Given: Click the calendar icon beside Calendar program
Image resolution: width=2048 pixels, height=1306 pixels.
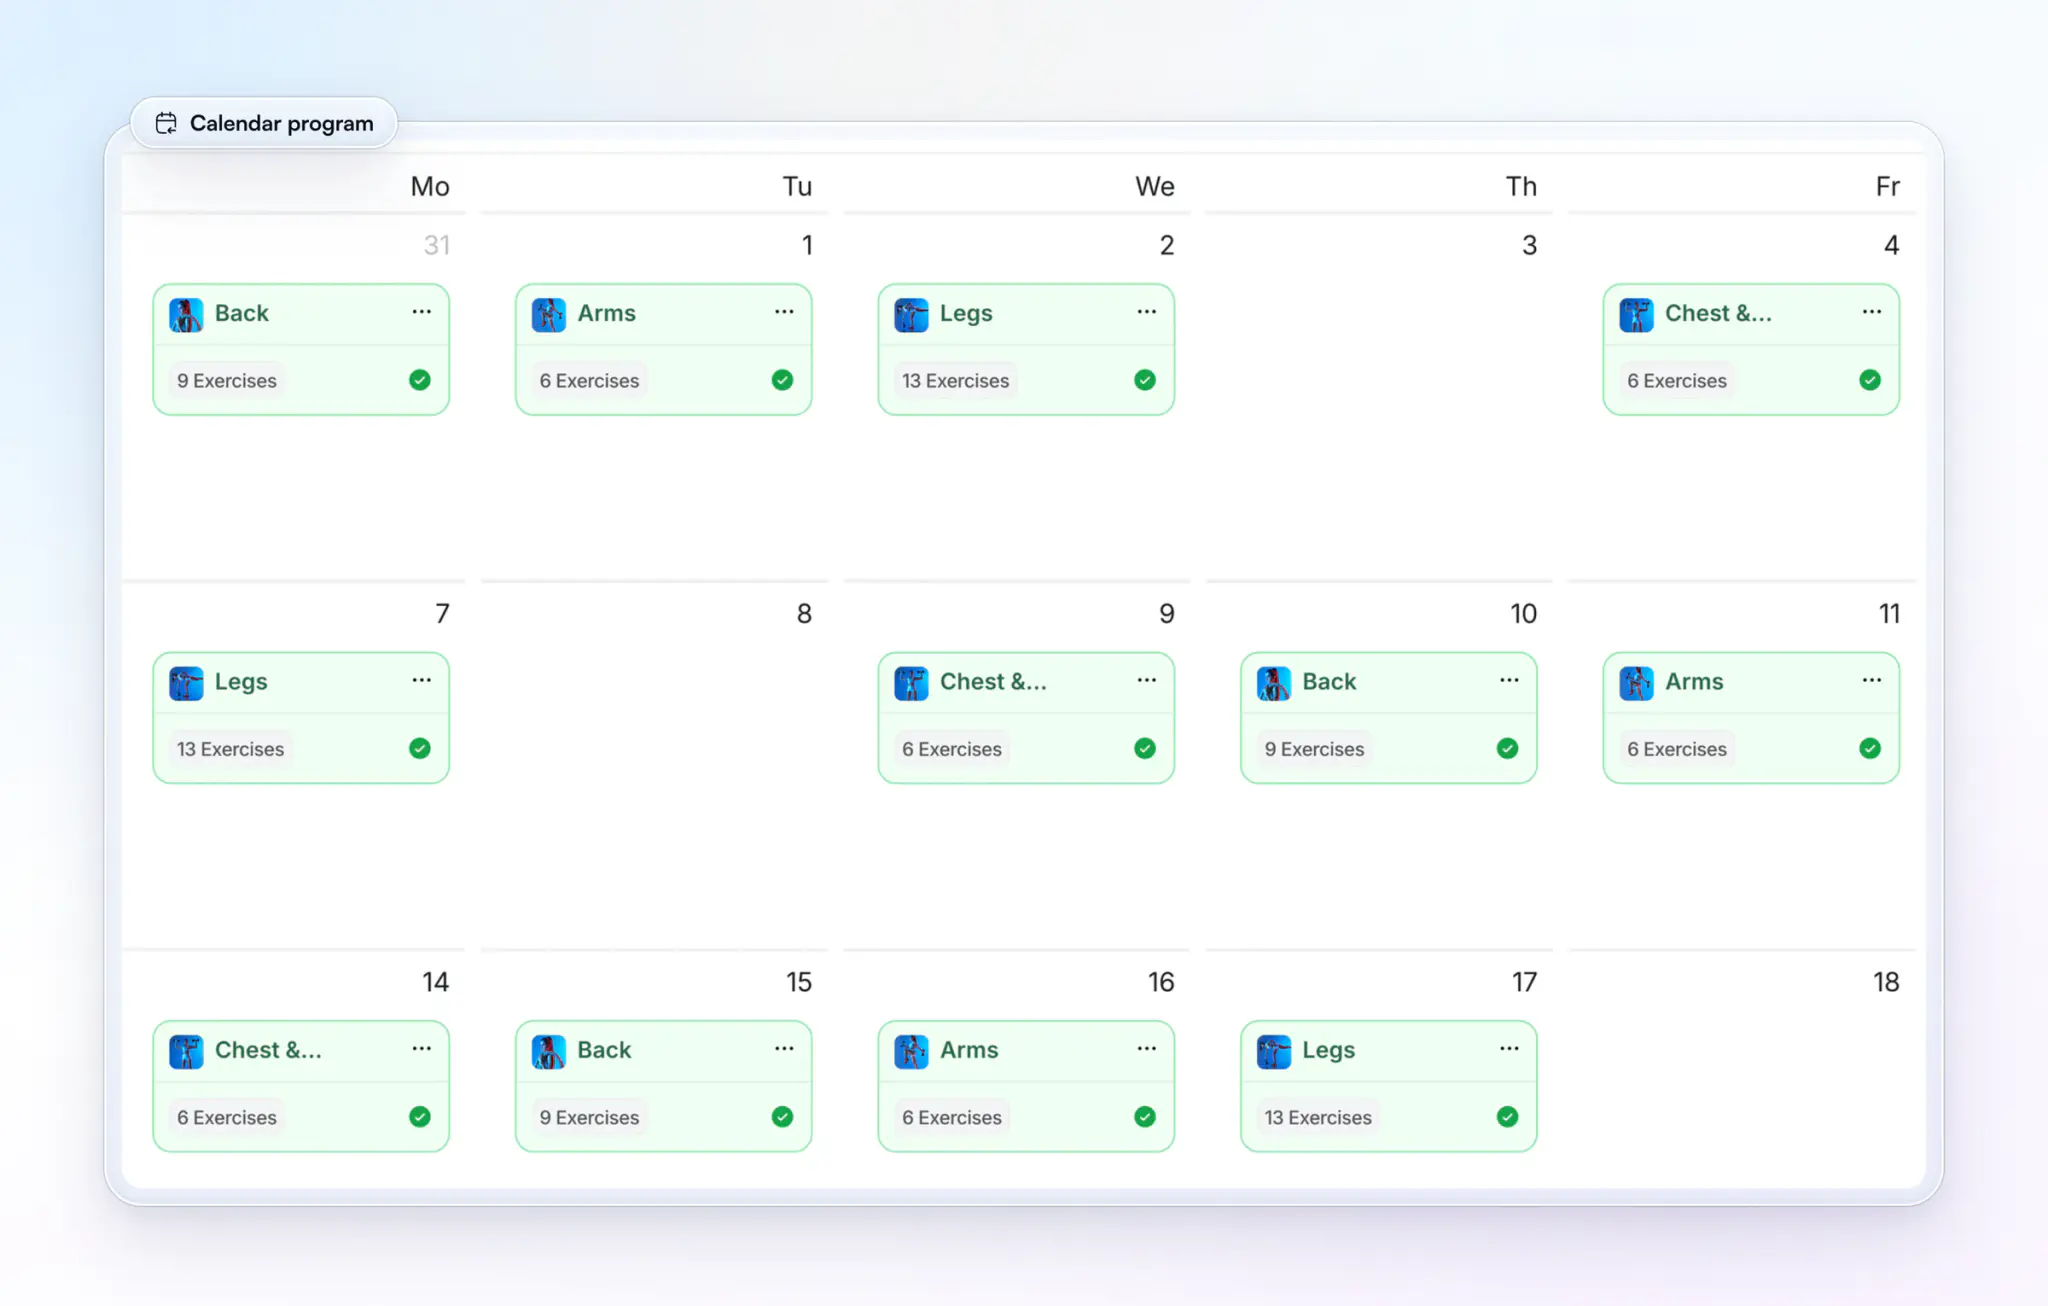Looking at the screenshot, I should point(166,123).
